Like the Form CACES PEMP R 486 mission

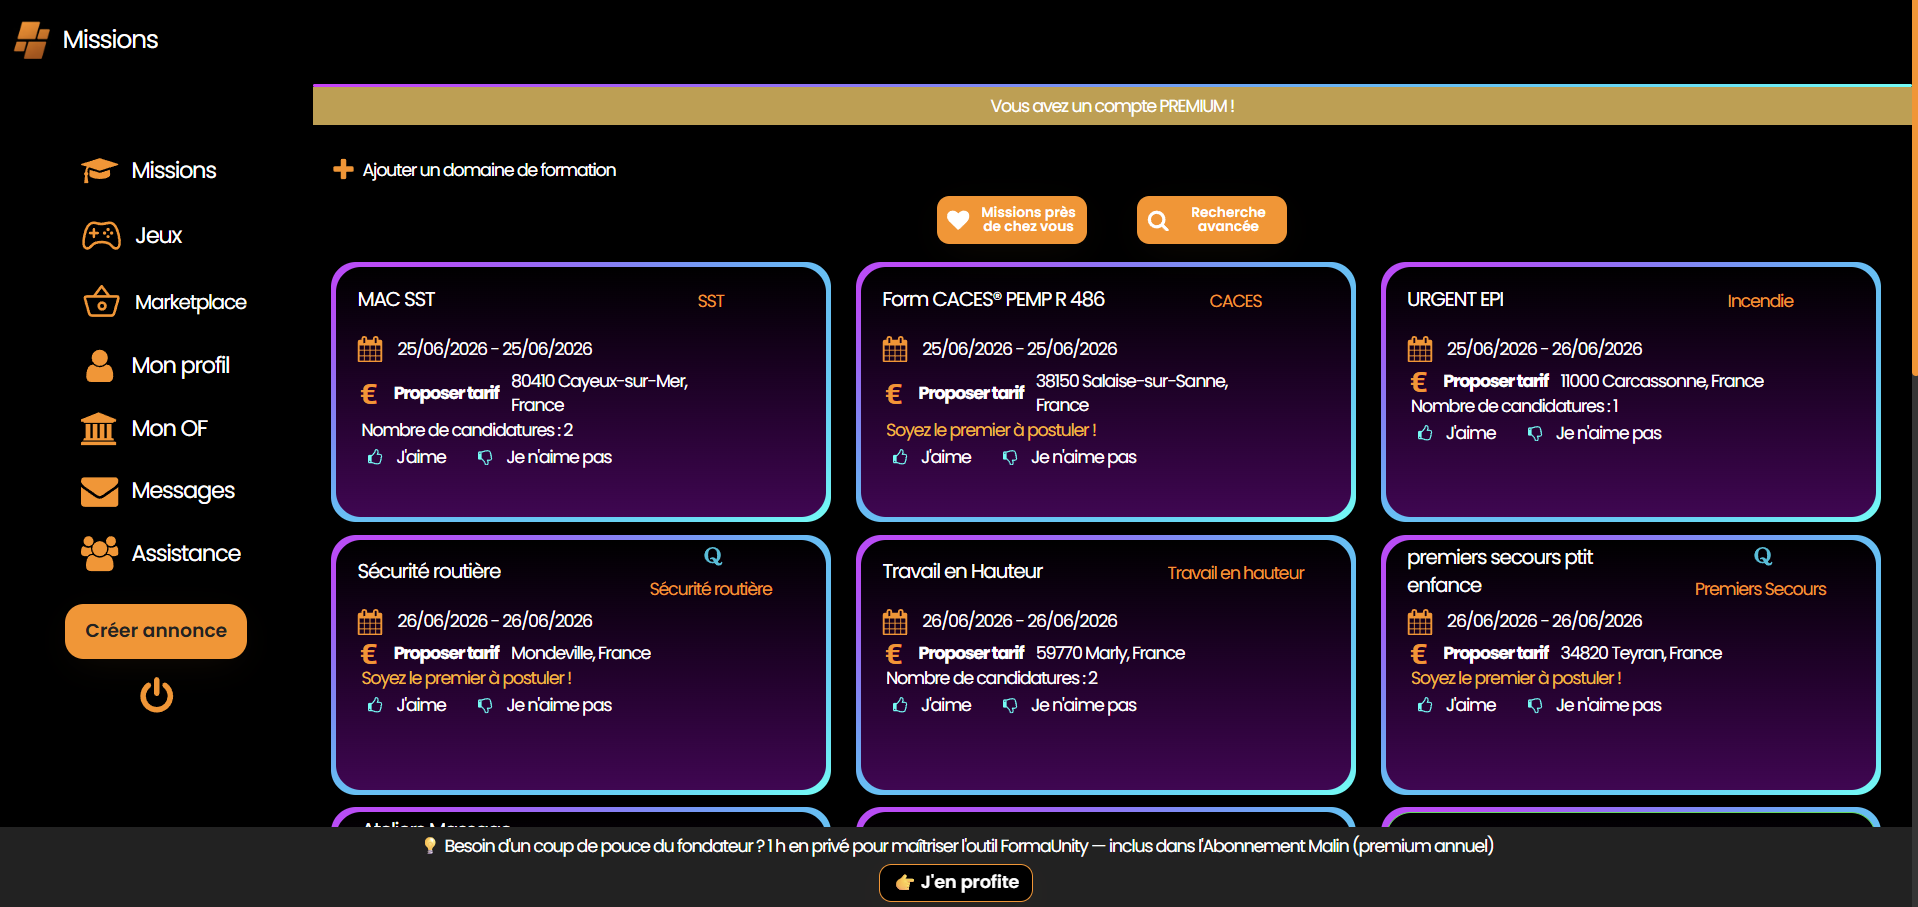[x=932, y=457]
